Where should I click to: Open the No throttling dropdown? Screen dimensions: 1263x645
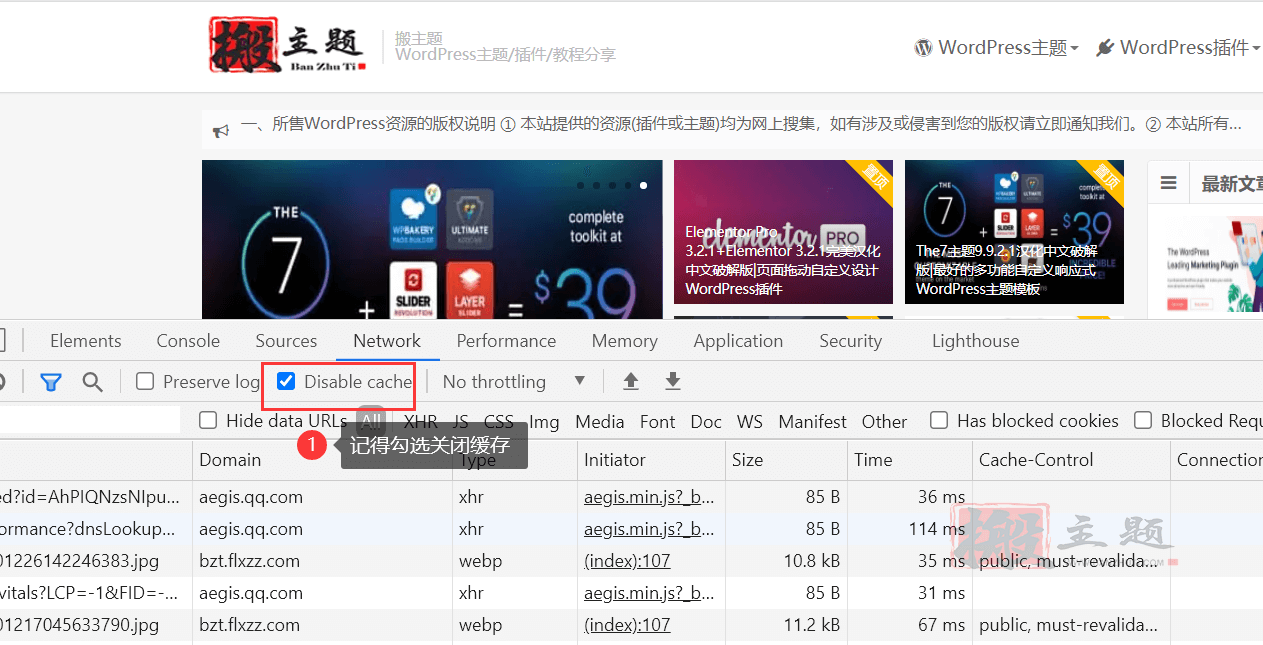pos(514,381)
